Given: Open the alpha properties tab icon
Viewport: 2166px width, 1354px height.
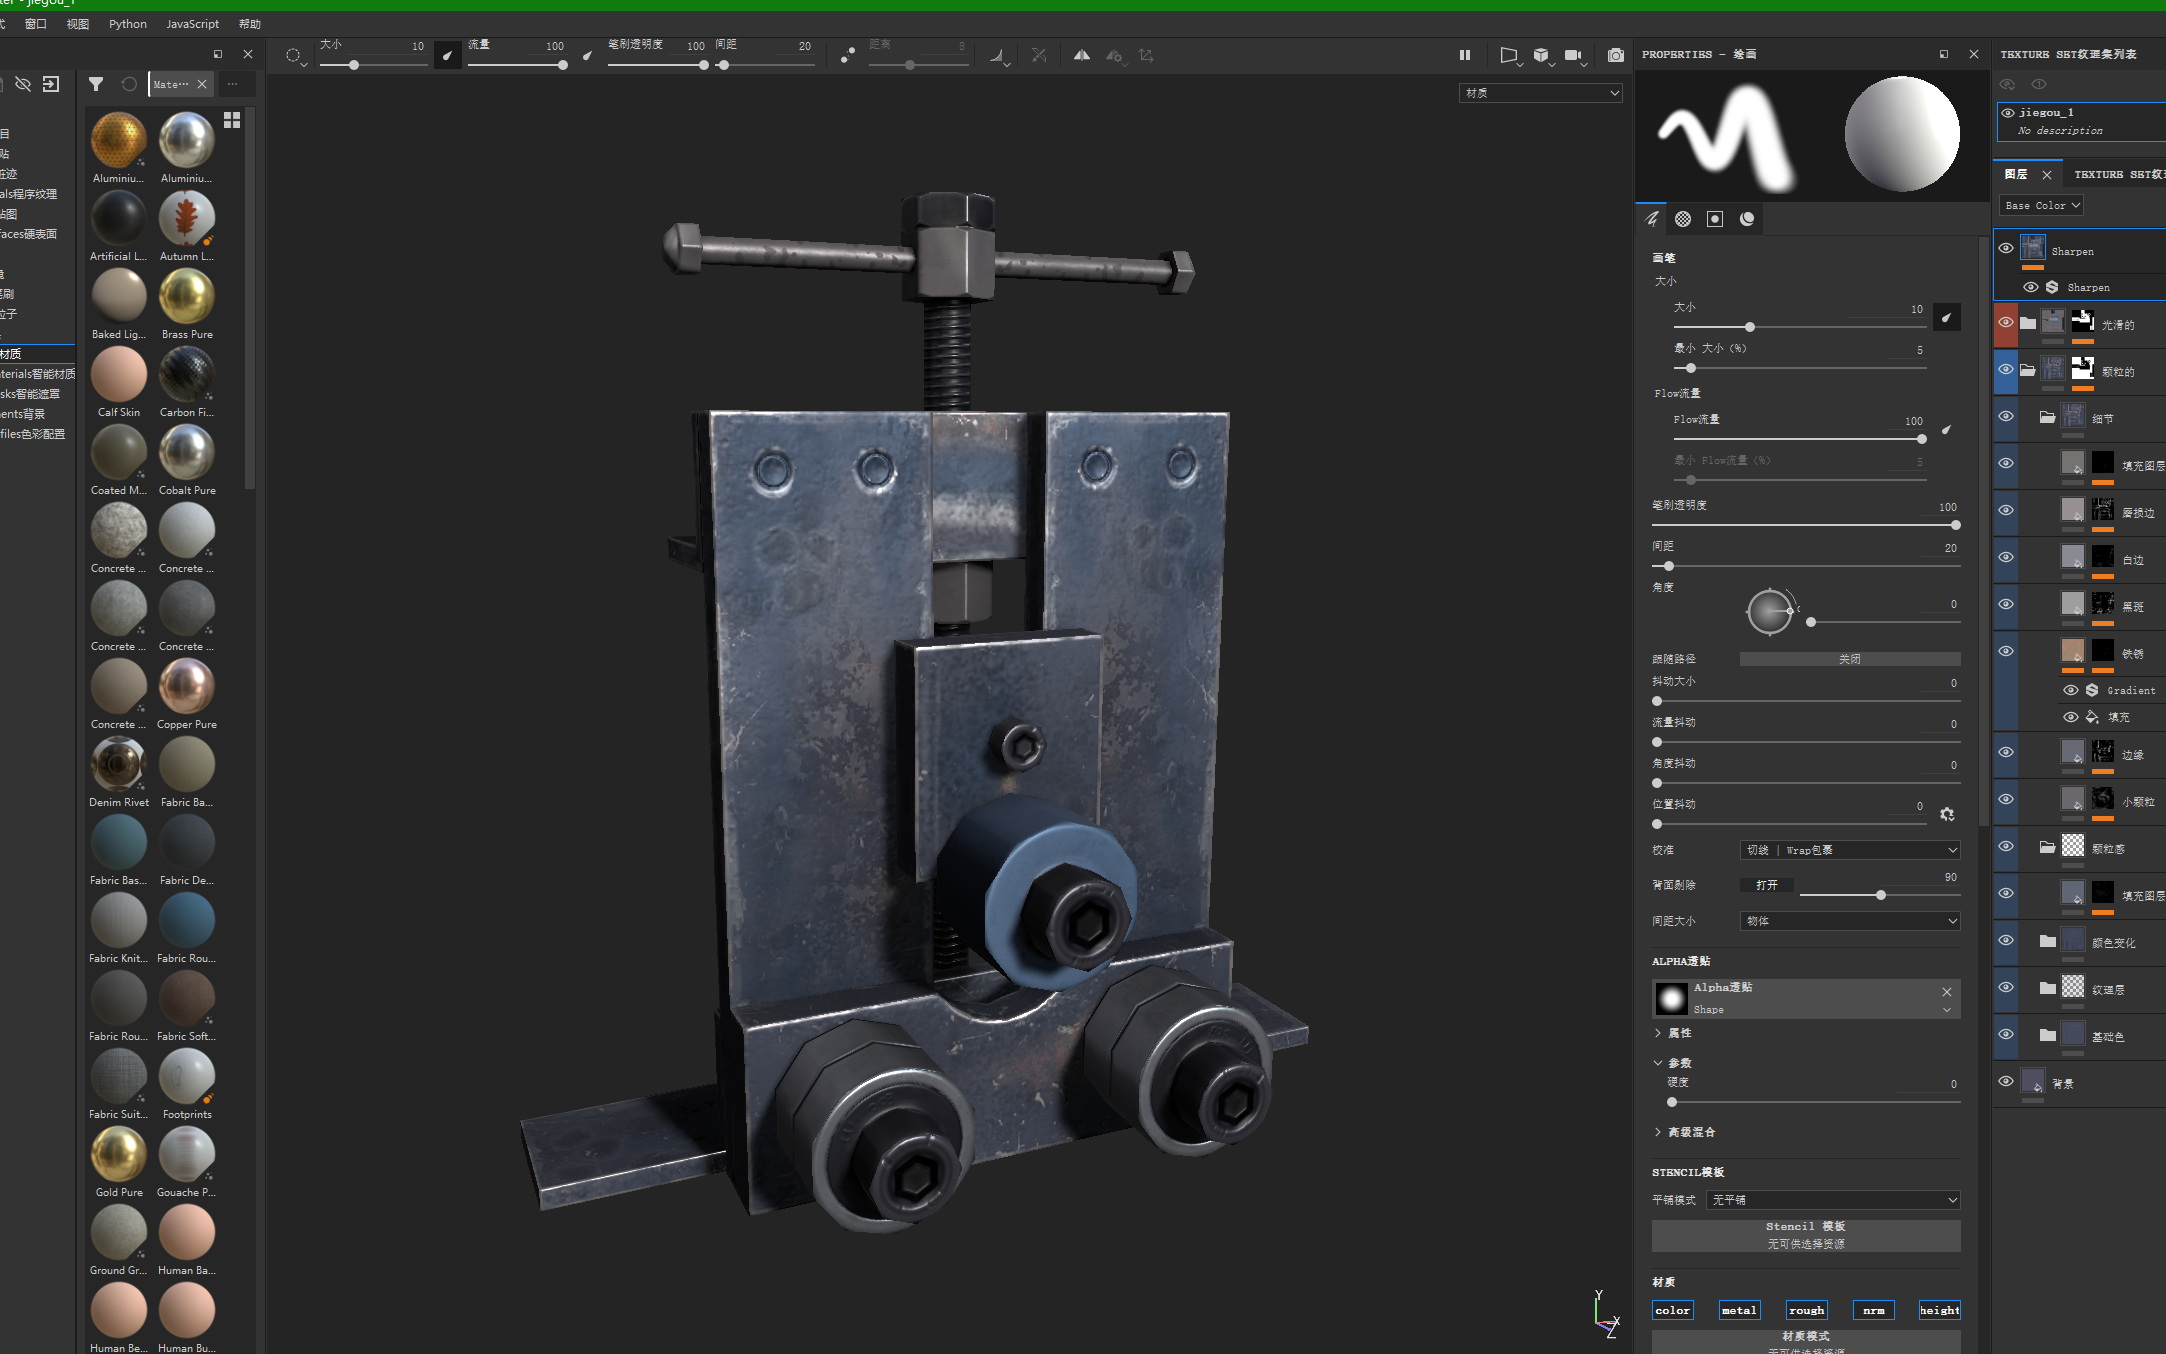Looking at the screenshot, I should click(x=1683, y=219).
